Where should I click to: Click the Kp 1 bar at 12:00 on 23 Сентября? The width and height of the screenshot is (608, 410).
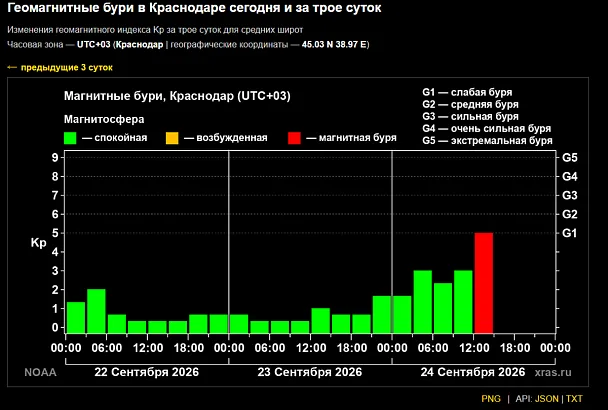click(x=321, y=320)
